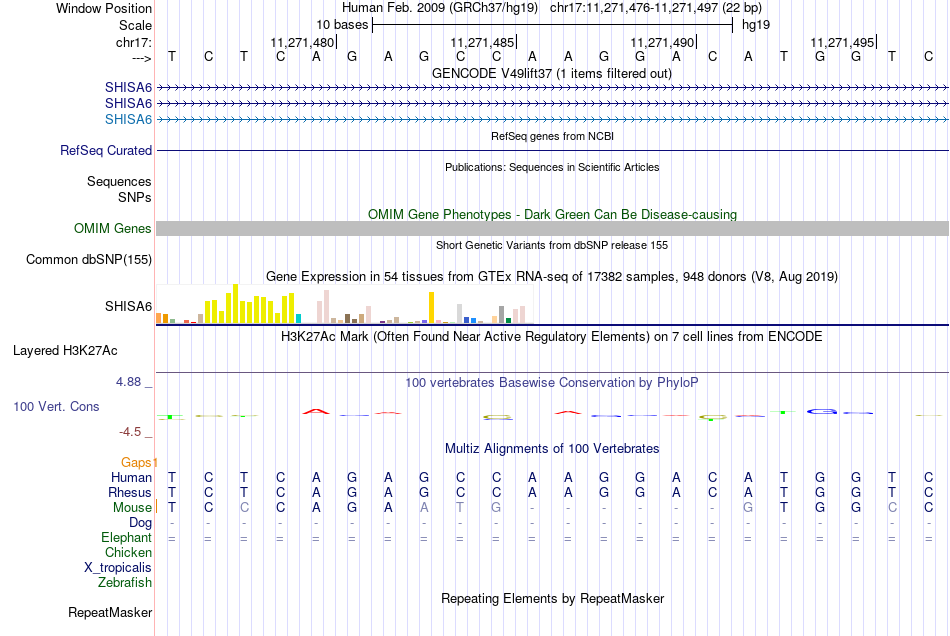Select the Elephant alignment row label
The image size is (950, 636).
coord(126,537)
